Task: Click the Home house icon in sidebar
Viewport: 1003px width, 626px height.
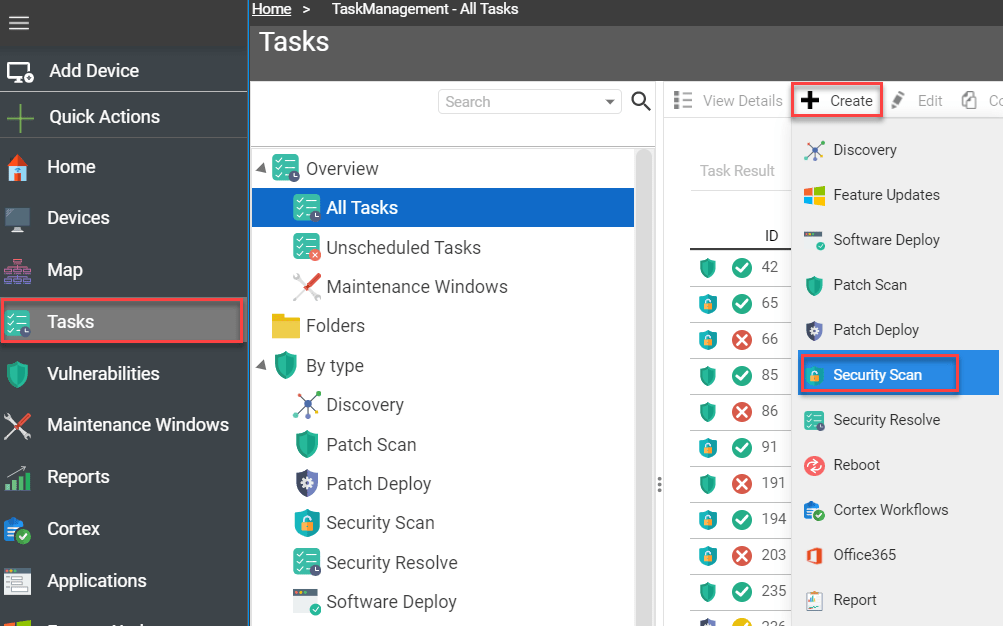Action: [x=17, y=168]
